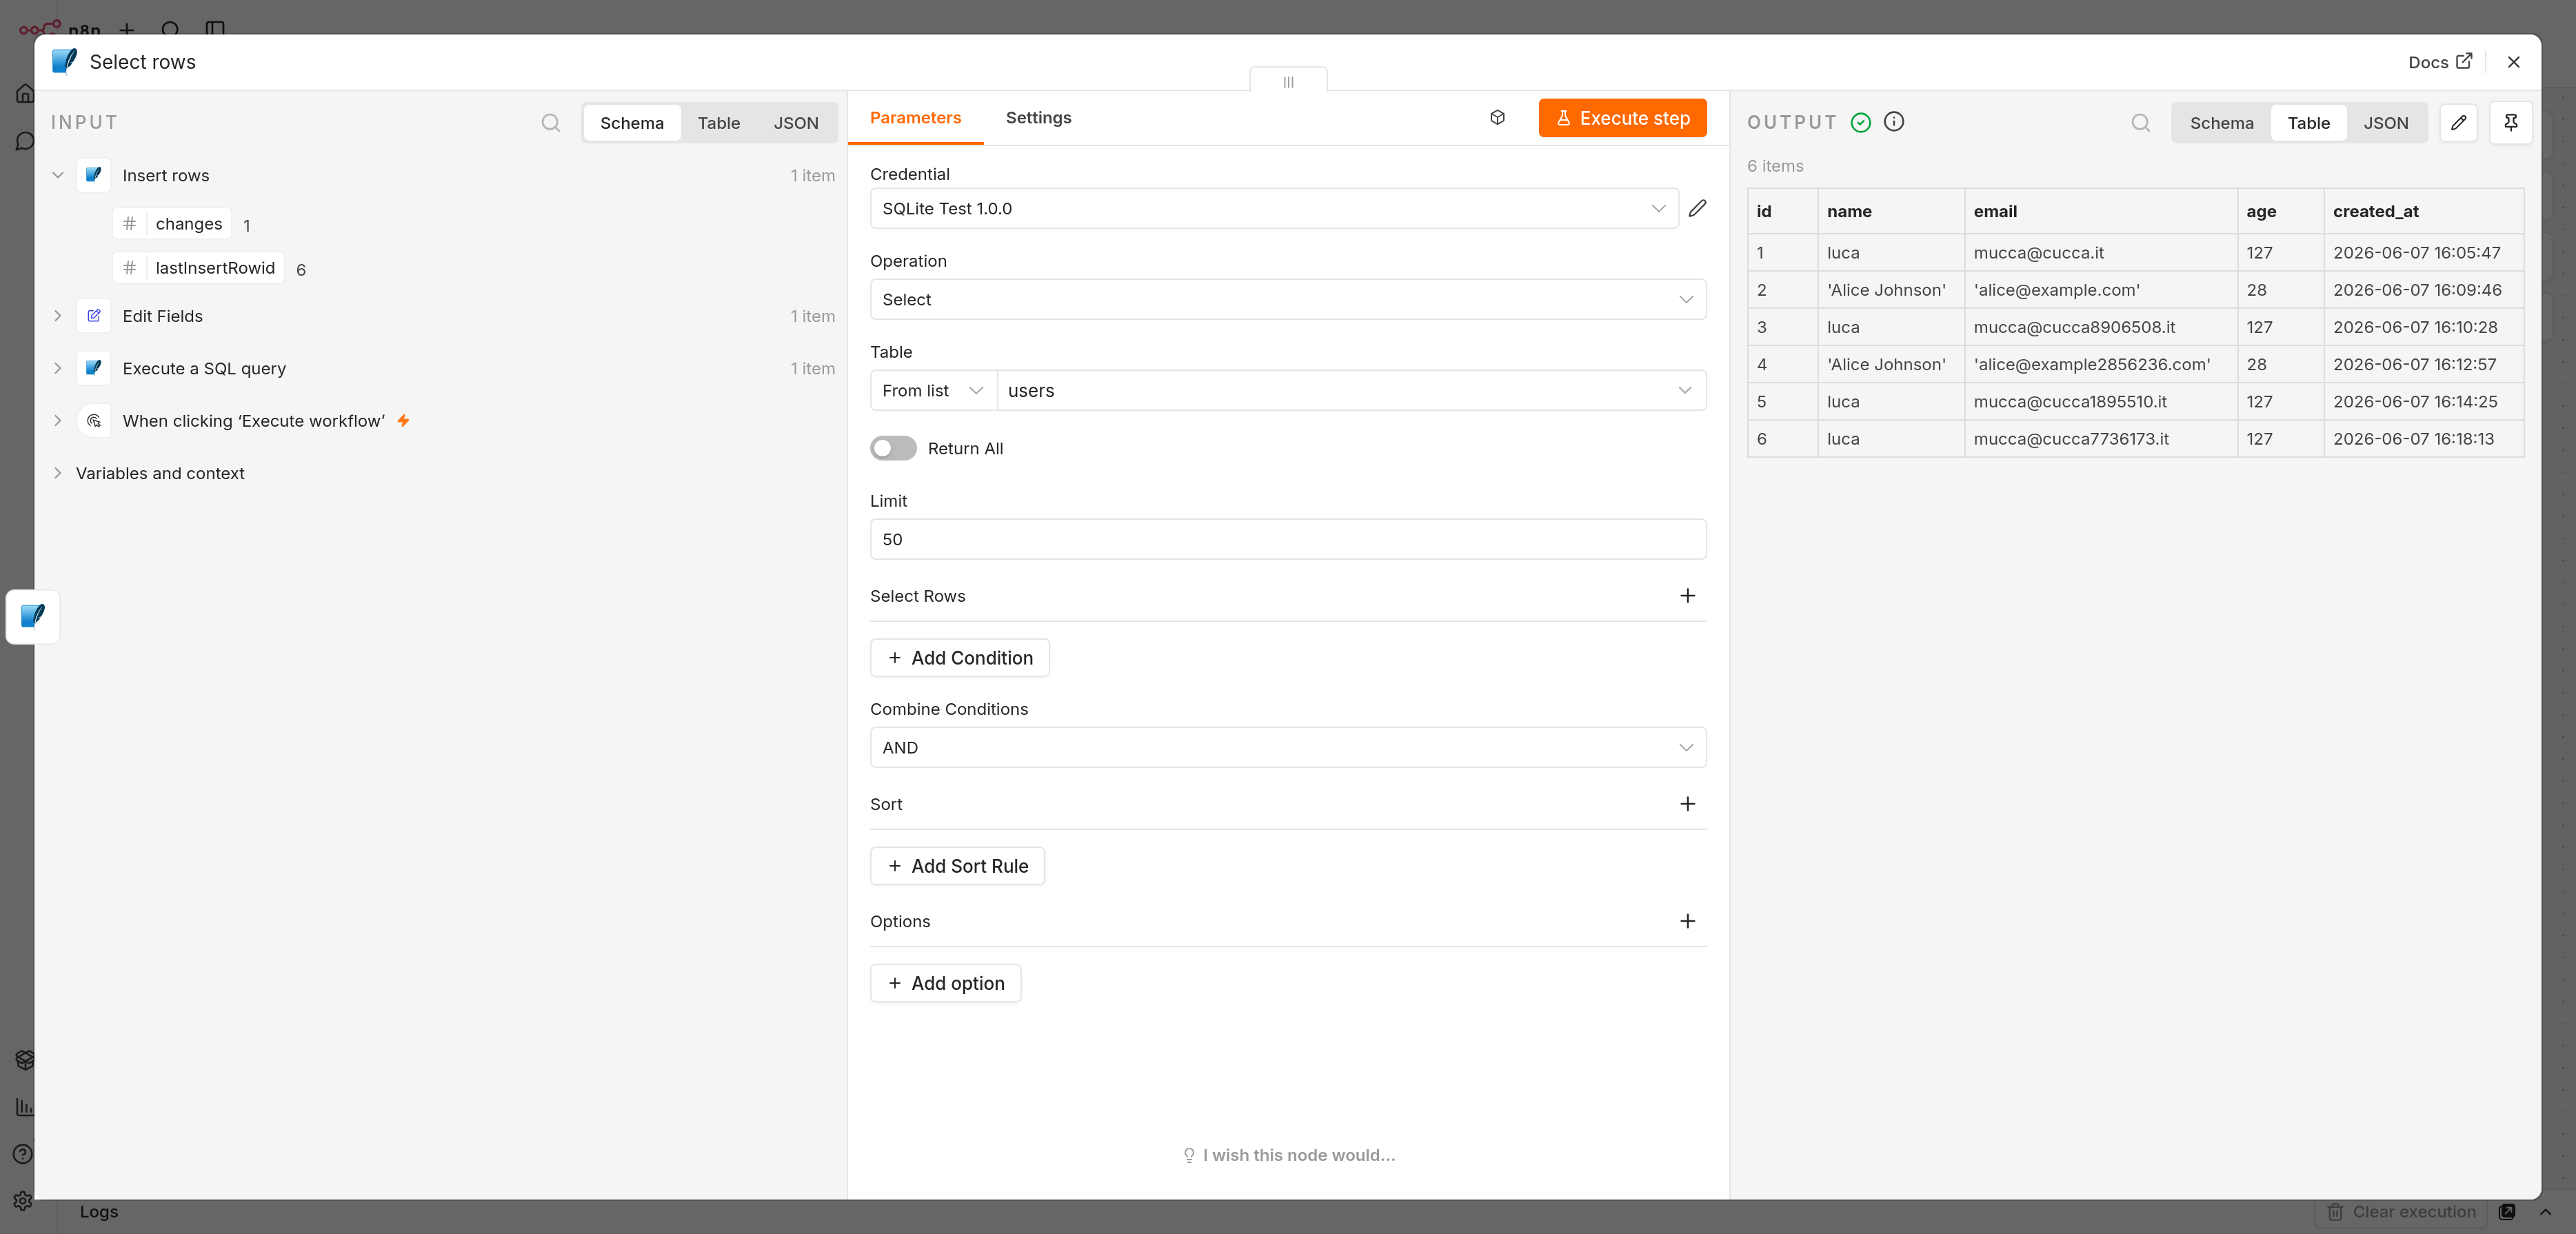This screenshot has height=1234, width=2576.
Task: Click the Insert rows node icon
Action: pos(94,175)
